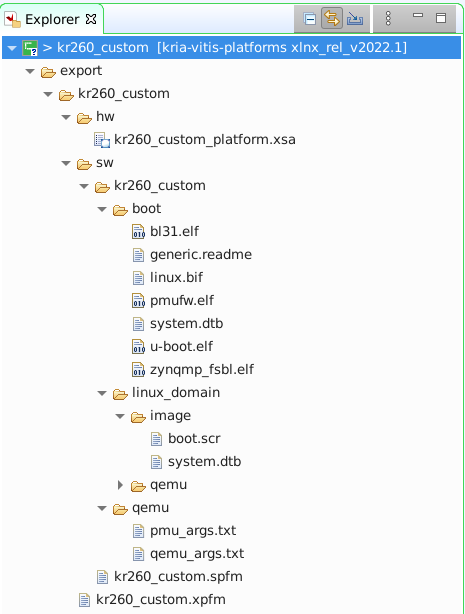The height and width of the screenshot is (614, 465).
Task: Click the pmufw.elf binary icon
Action: pos(138,301)
